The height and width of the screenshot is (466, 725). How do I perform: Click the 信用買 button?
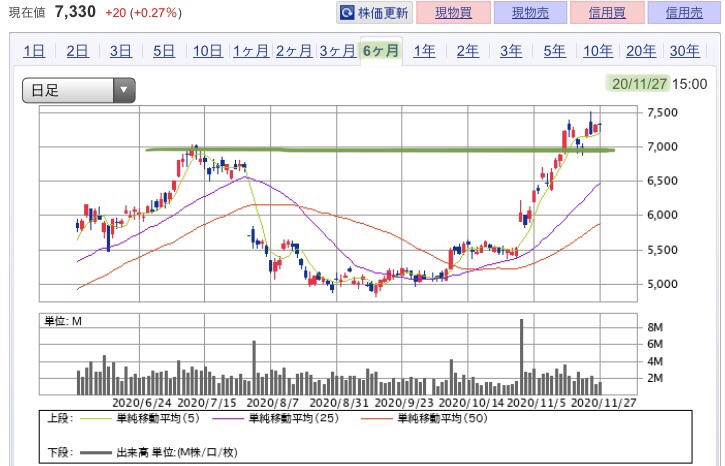click(x=607, y=12)
